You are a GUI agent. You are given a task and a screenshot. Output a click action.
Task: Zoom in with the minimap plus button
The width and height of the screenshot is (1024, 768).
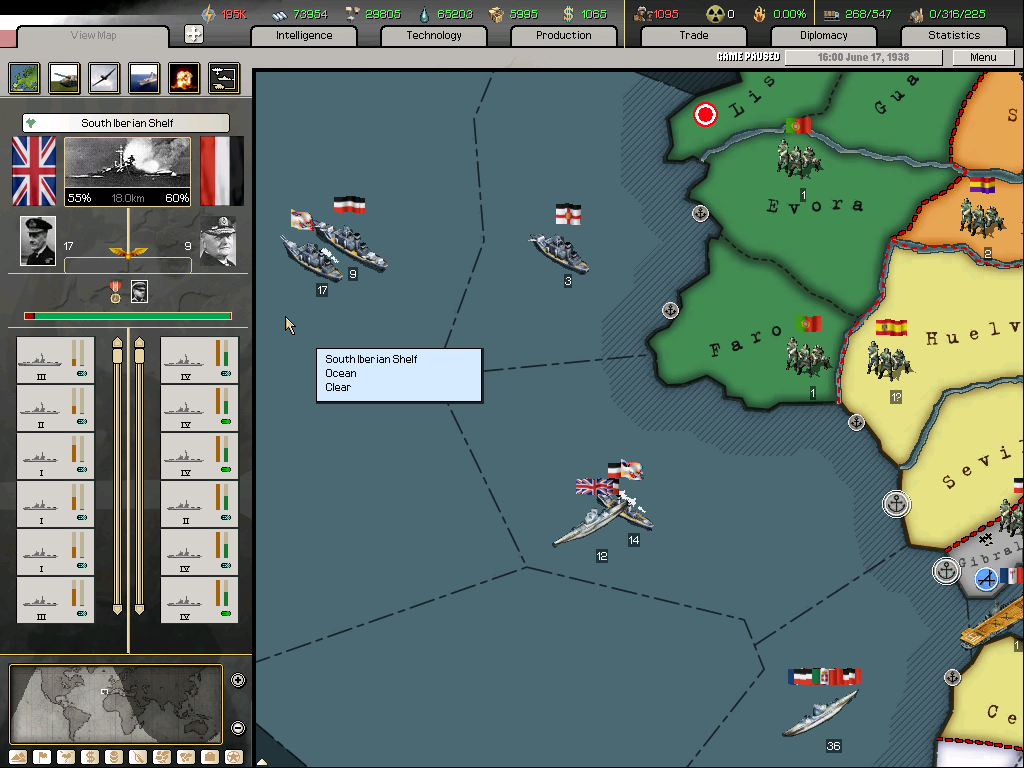point(238,681)
